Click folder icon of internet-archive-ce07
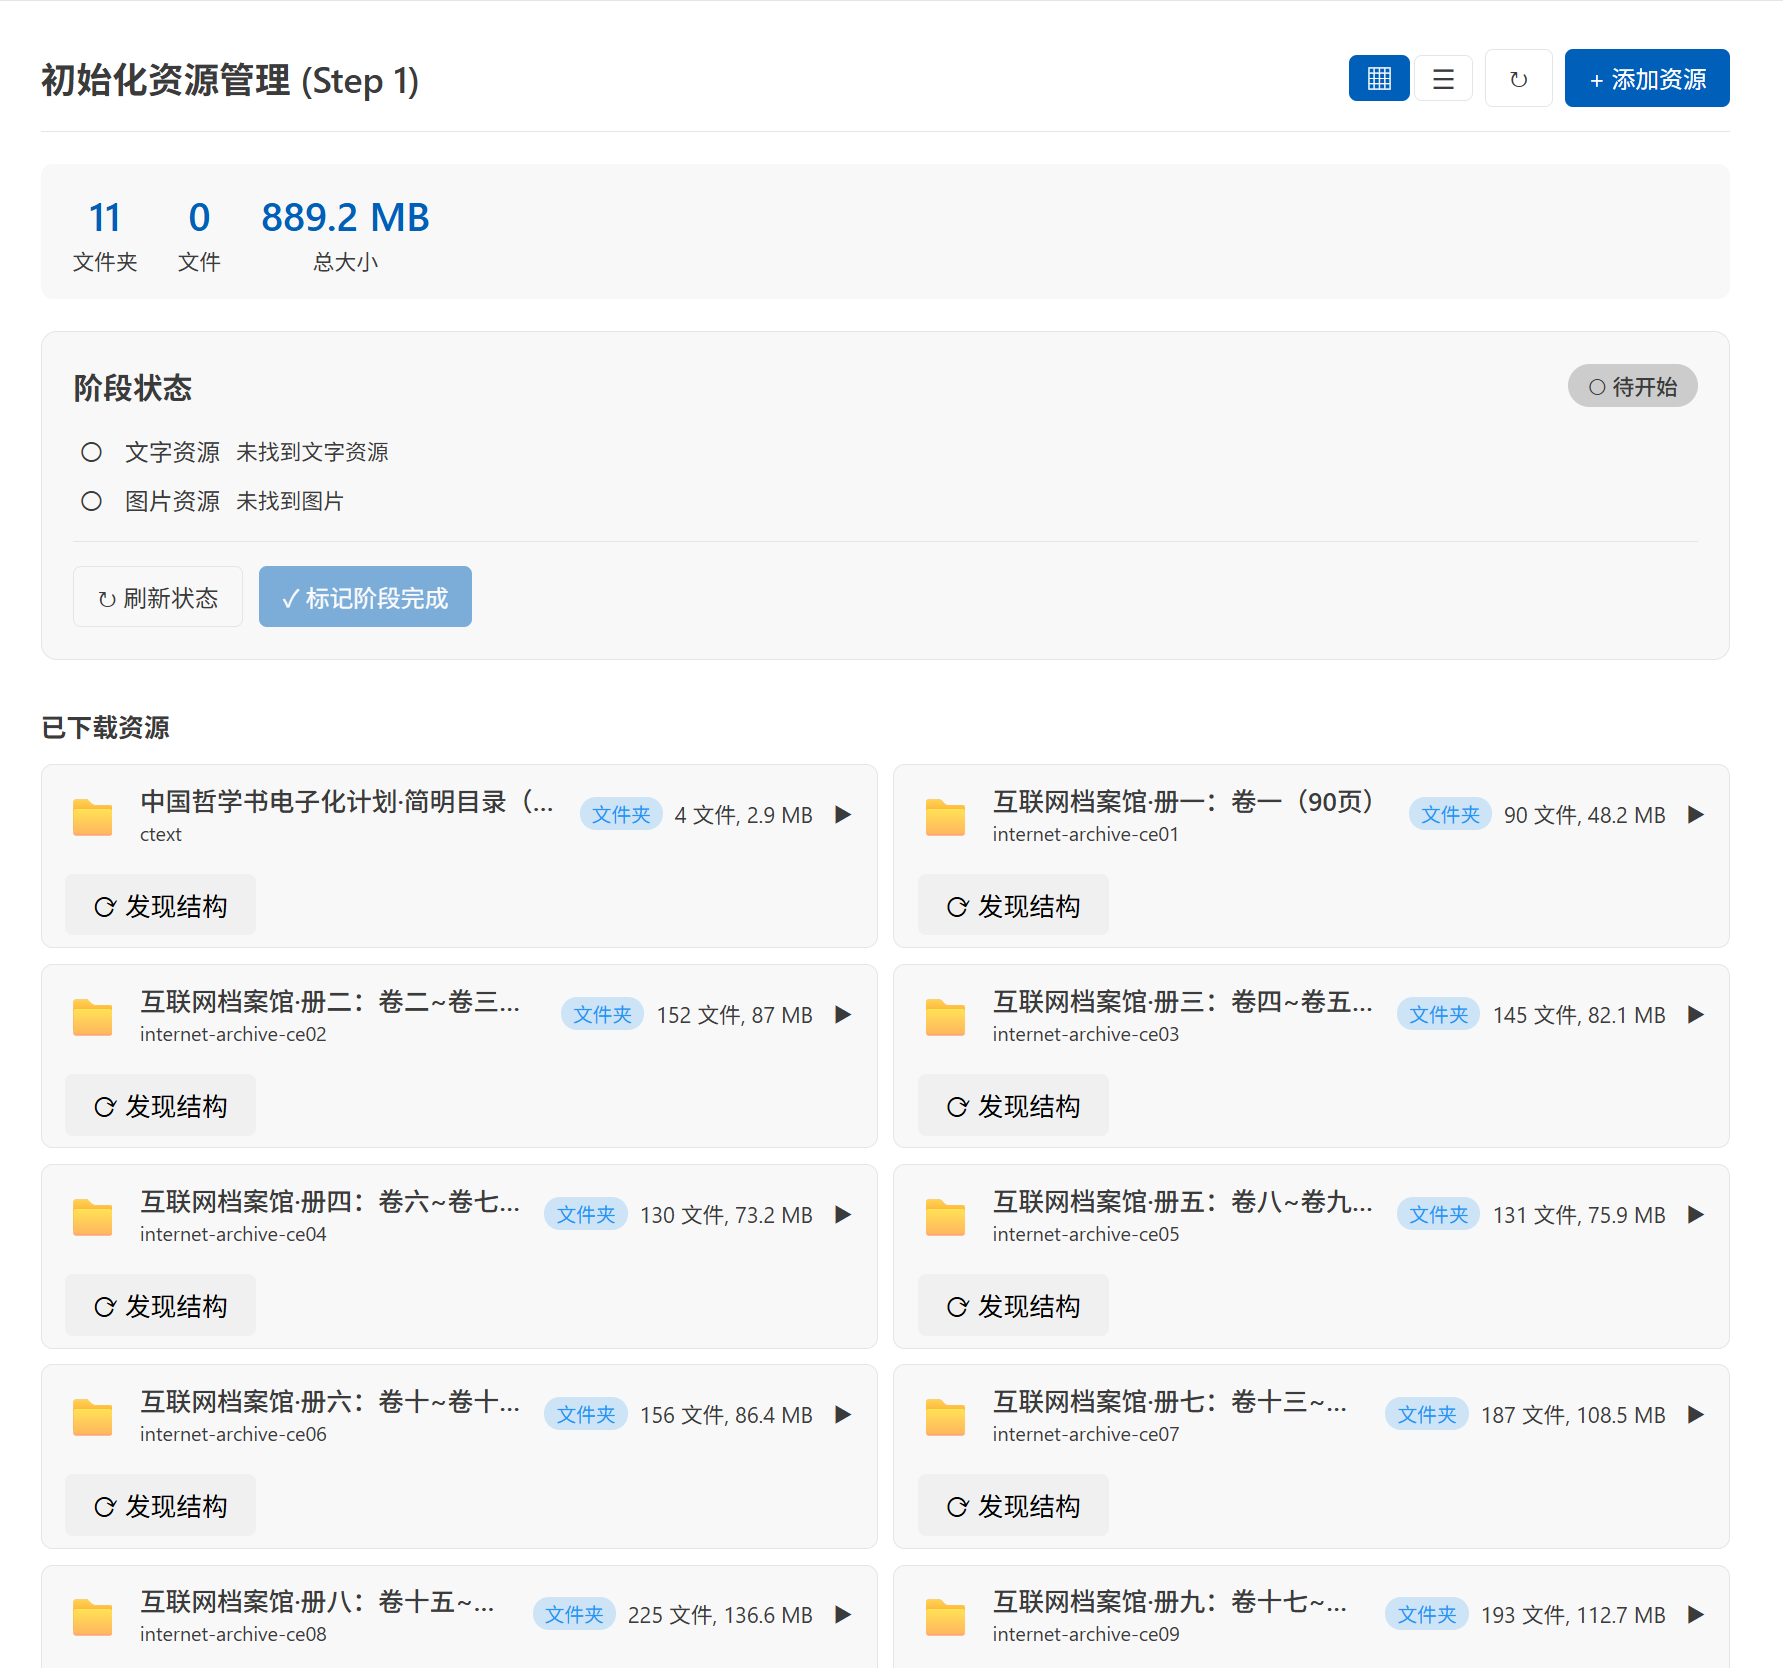The height and width of the screenshot is (1668, 1783). (945, 1416)
